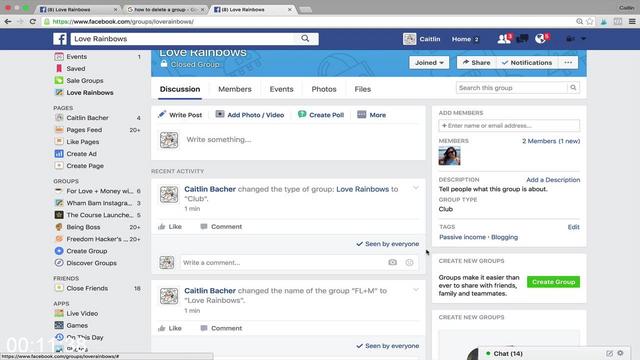Click the Facebook logo icon

pyautogui.click(x=60, y=39)
